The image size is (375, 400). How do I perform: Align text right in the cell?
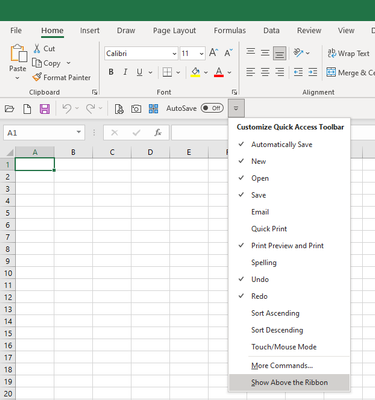280,72
